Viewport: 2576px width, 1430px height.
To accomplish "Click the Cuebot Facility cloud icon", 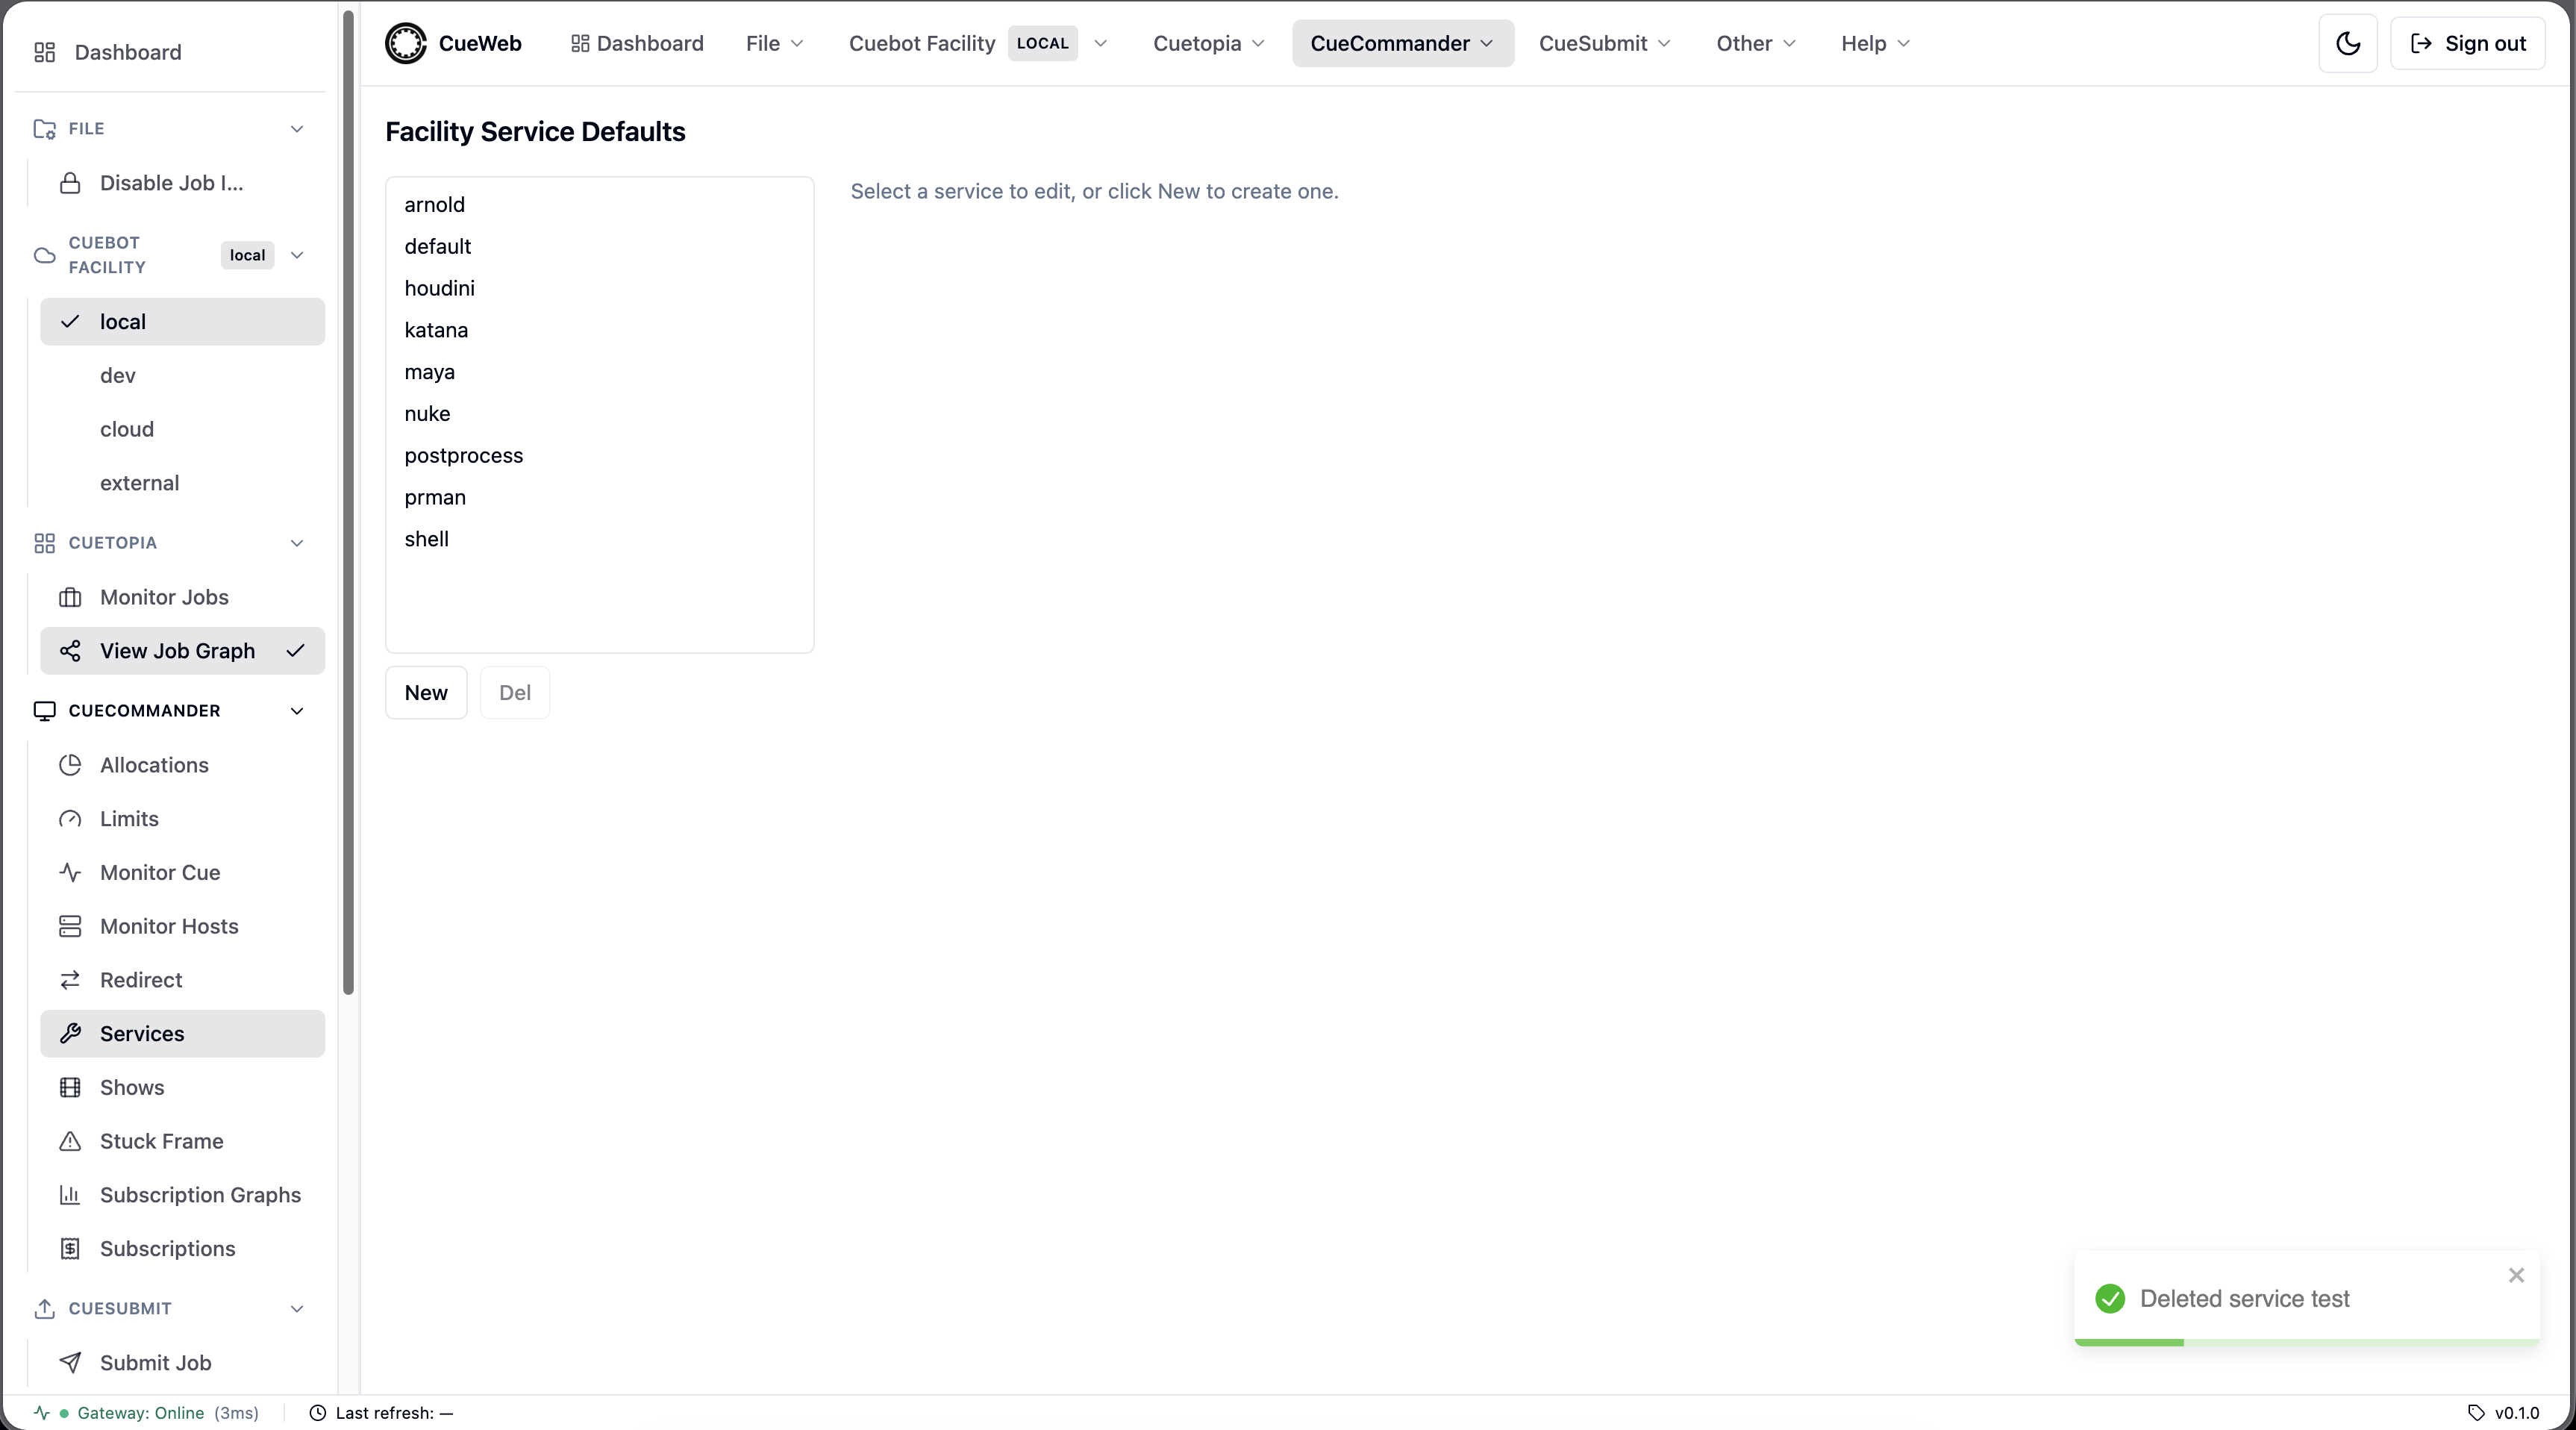I will click(x=44, y=255).
